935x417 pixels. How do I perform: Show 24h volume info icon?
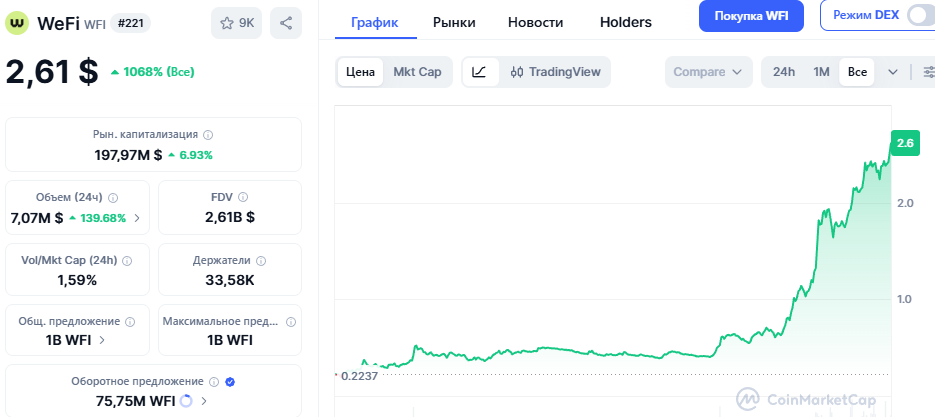pos(113,197)
